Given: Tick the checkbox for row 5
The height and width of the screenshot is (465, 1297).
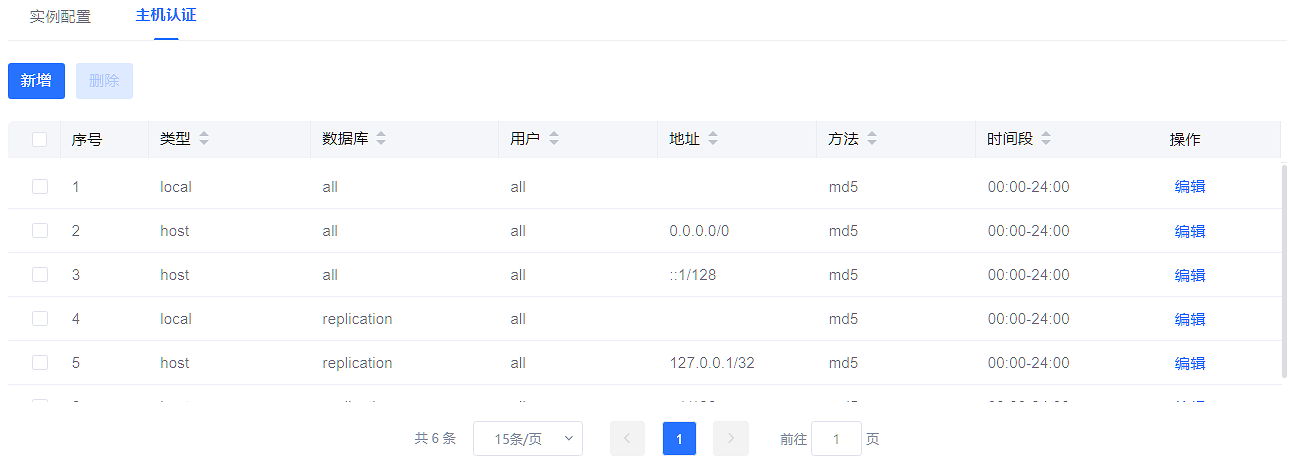Looking at the screenshot, I should [x=40, y=362].
